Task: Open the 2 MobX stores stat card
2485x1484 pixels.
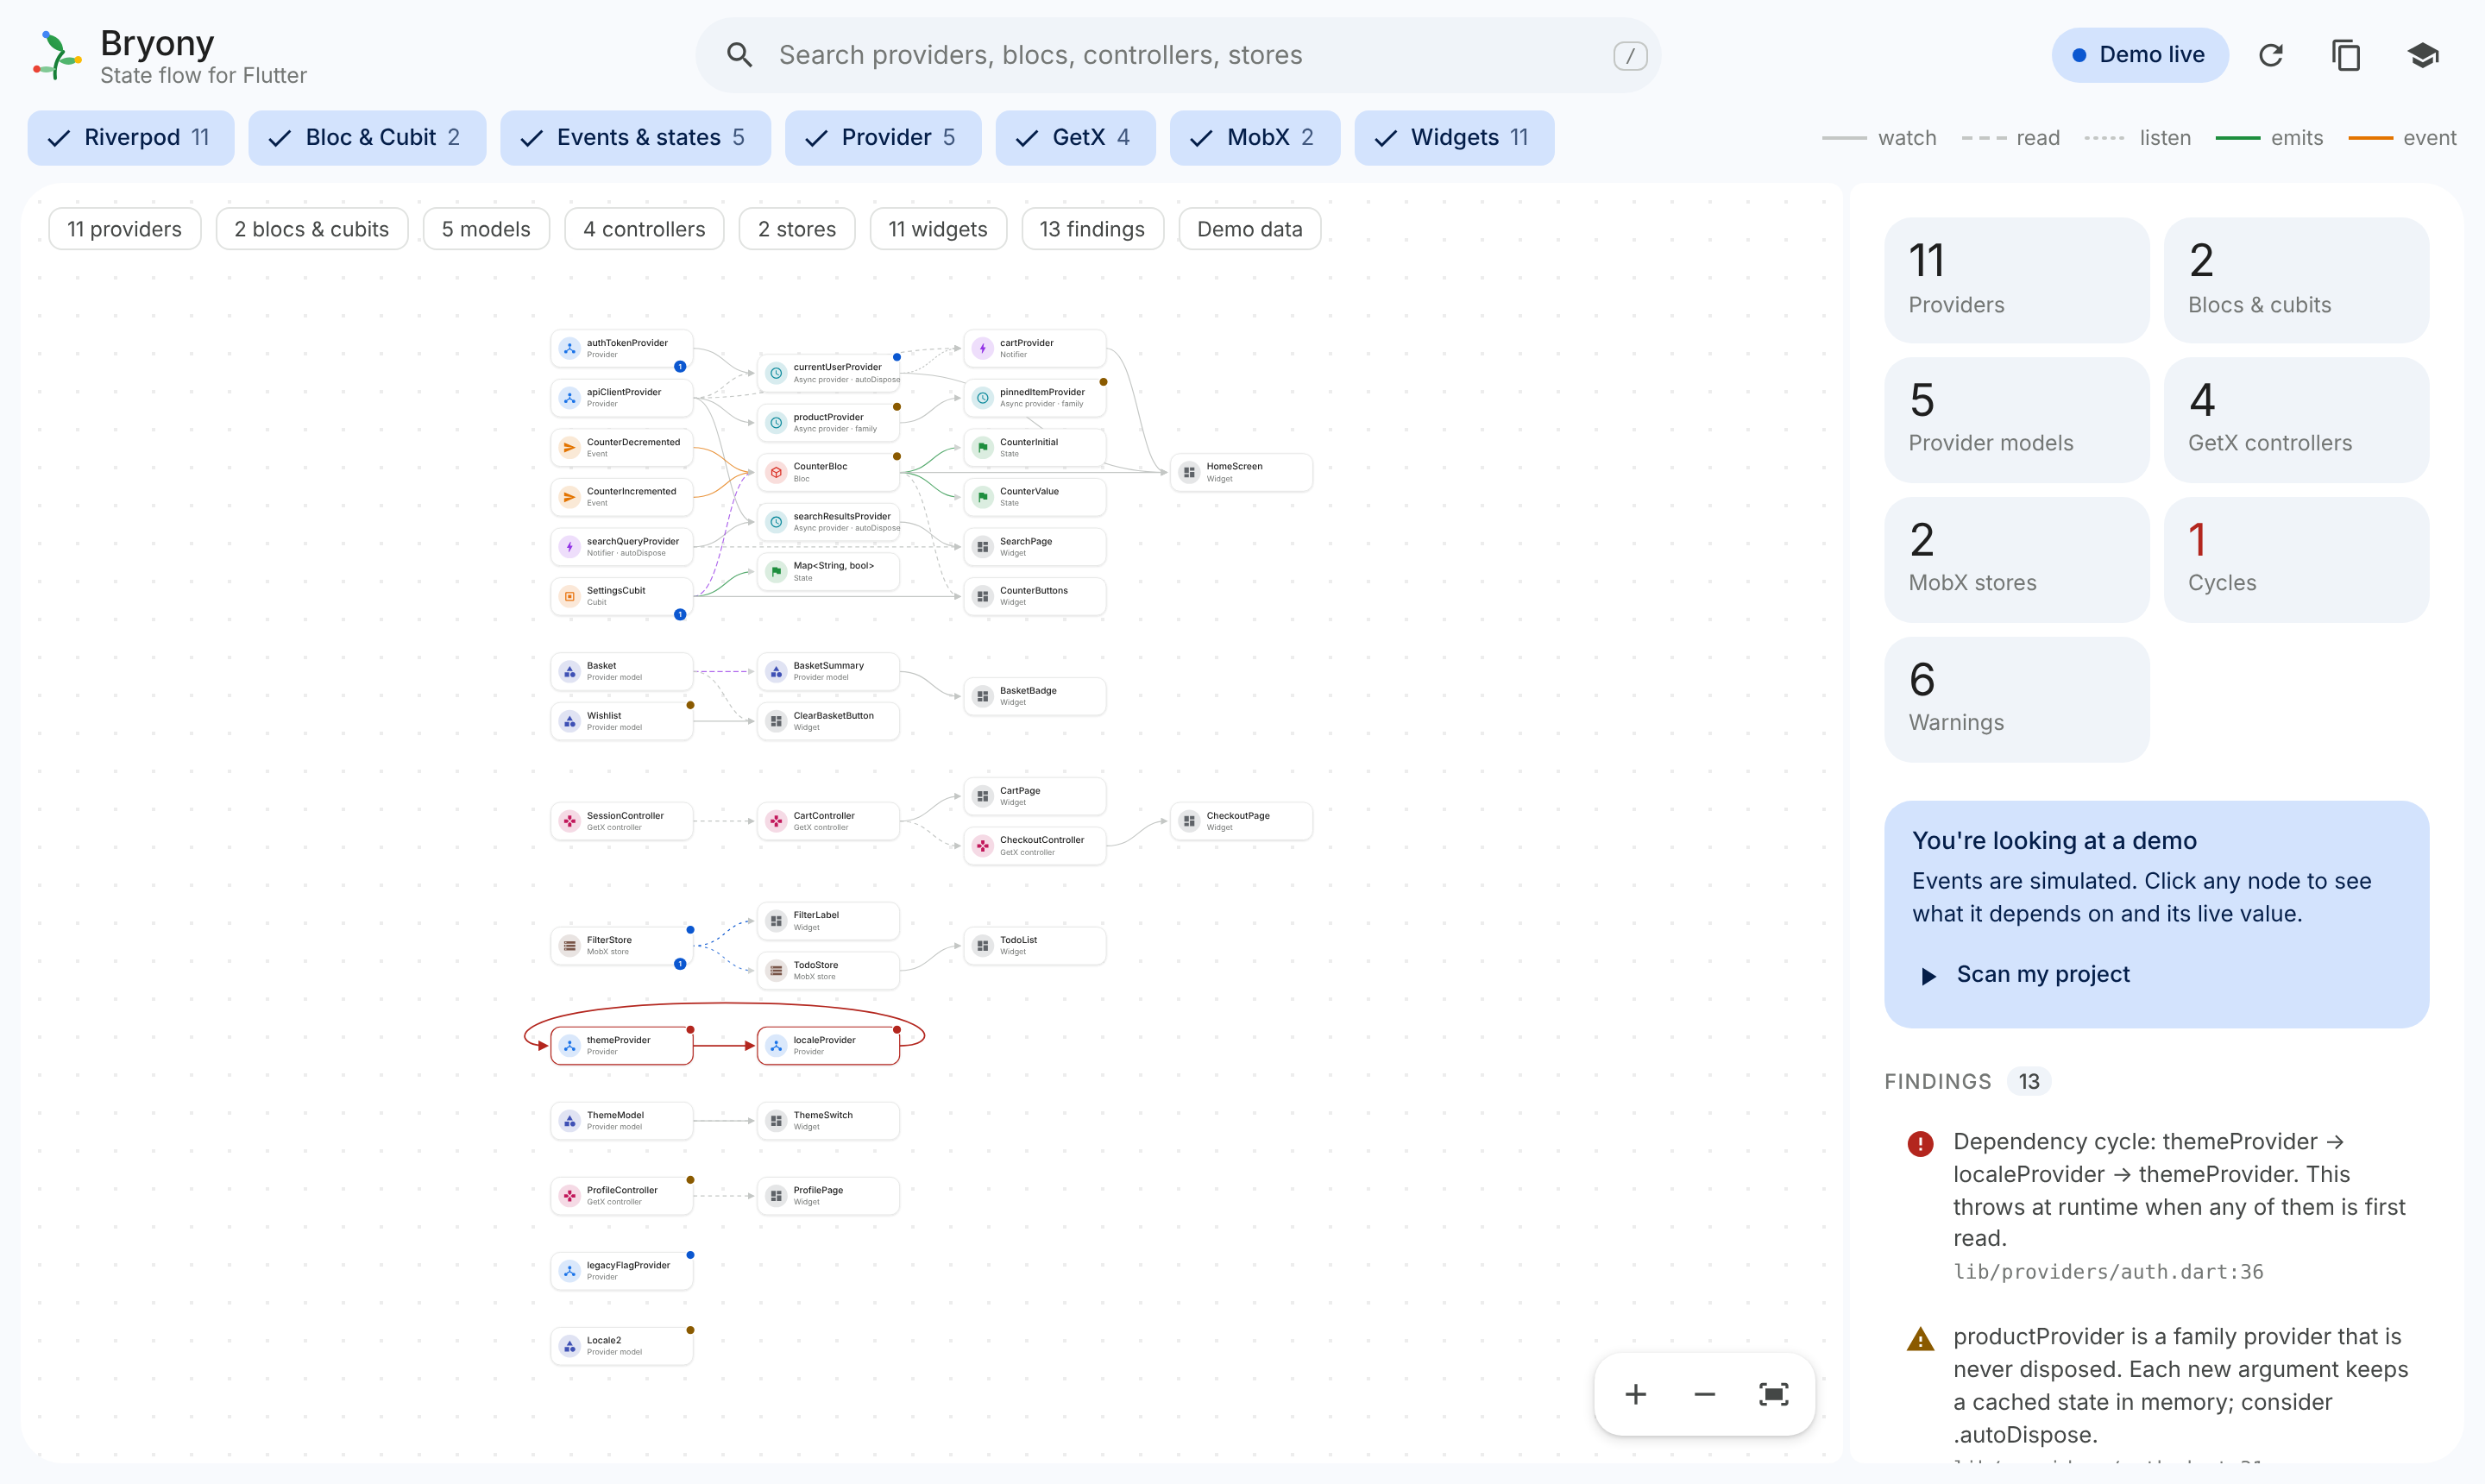Action: [x=2016, y=560]
